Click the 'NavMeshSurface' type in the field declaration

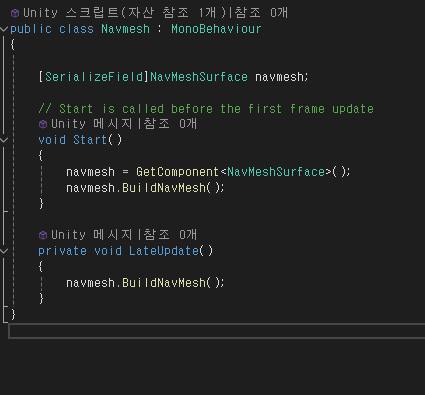tap(199, 77)
